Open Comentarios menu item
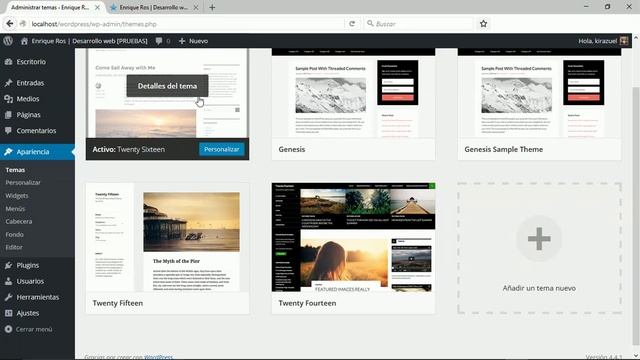The height and width of the screenshot is (360, 640). (x=37, y=131)
